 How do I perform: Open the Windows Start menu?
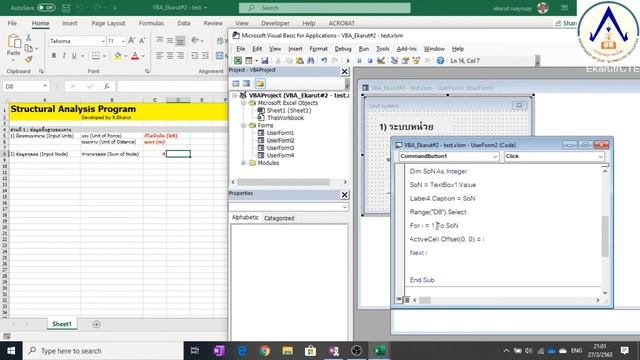[x=11, y=351]
